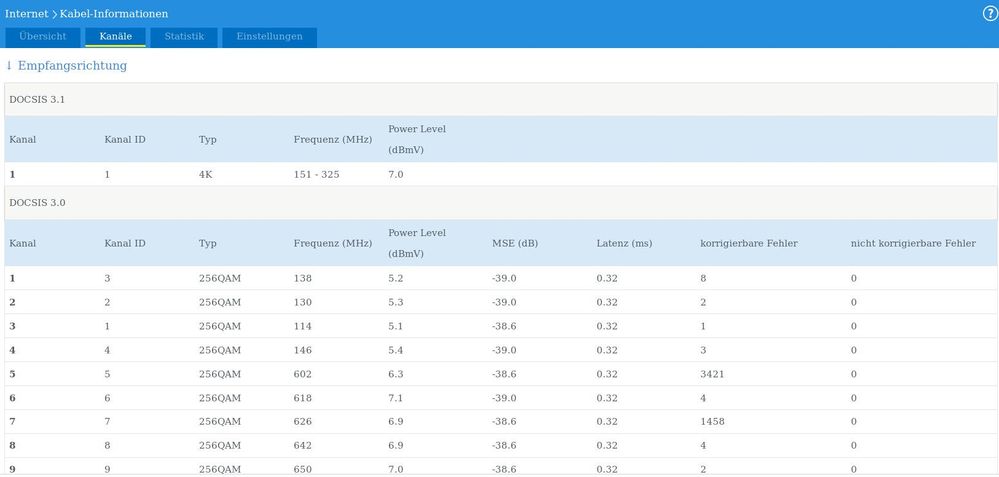Click correctable errors value 1458
Viewport: 999px width, 477px height.
point(712,422)
